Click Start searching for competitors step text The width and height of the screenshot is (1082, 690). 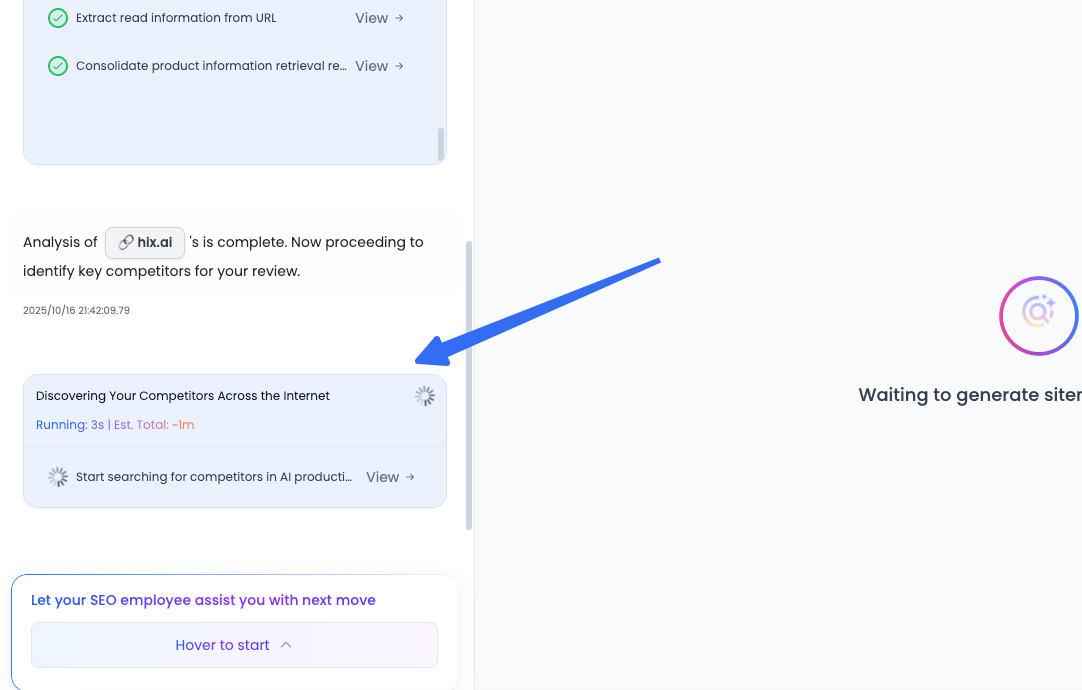(x=214, y=477)
